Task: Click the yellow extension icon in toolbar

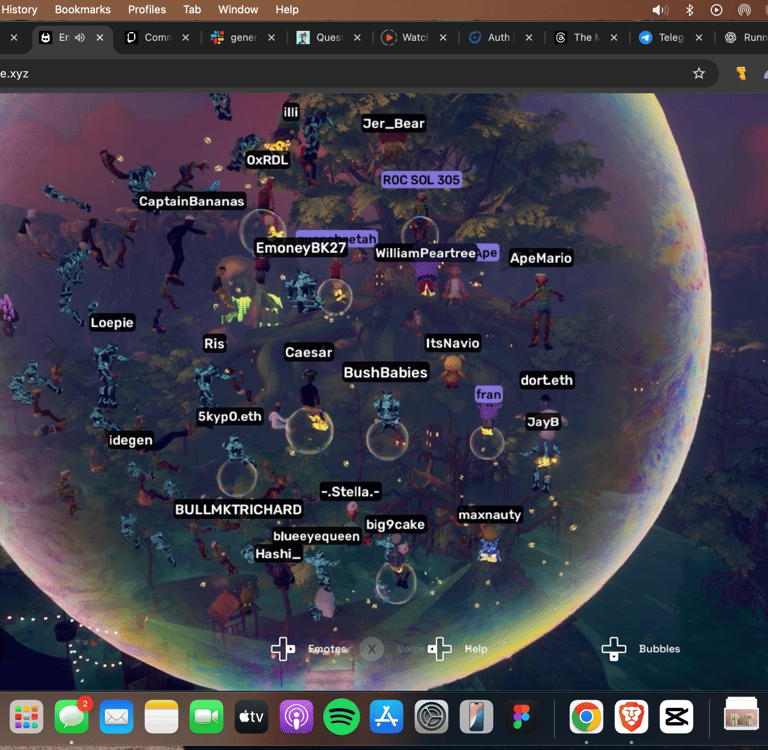Action: (741, 73)
